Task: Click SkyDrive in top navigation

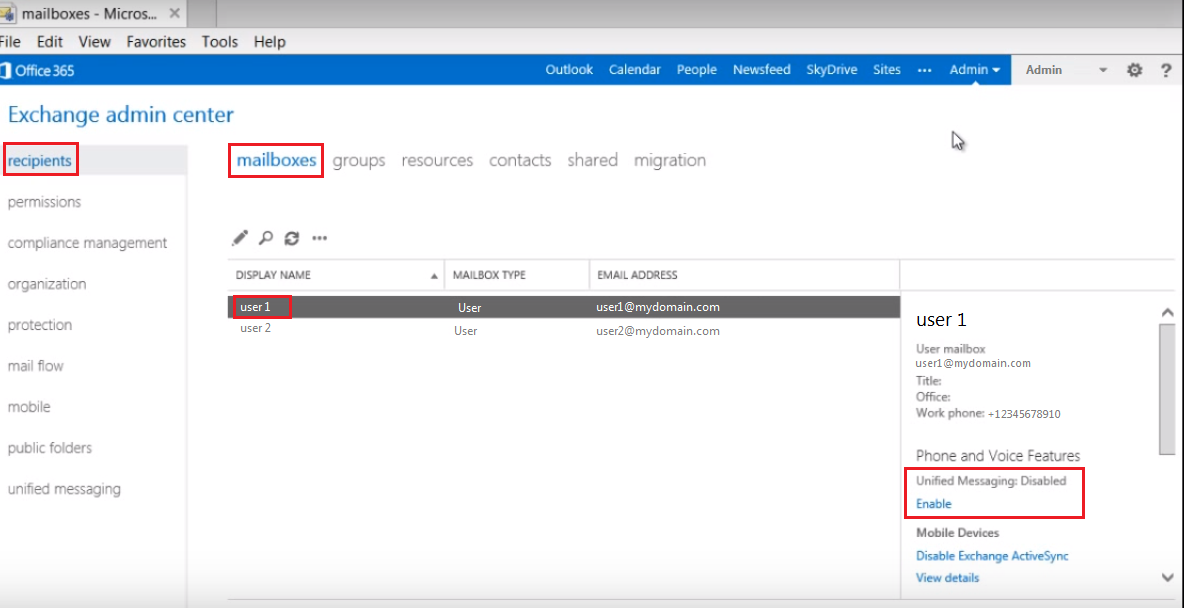Action: (832, 69)
